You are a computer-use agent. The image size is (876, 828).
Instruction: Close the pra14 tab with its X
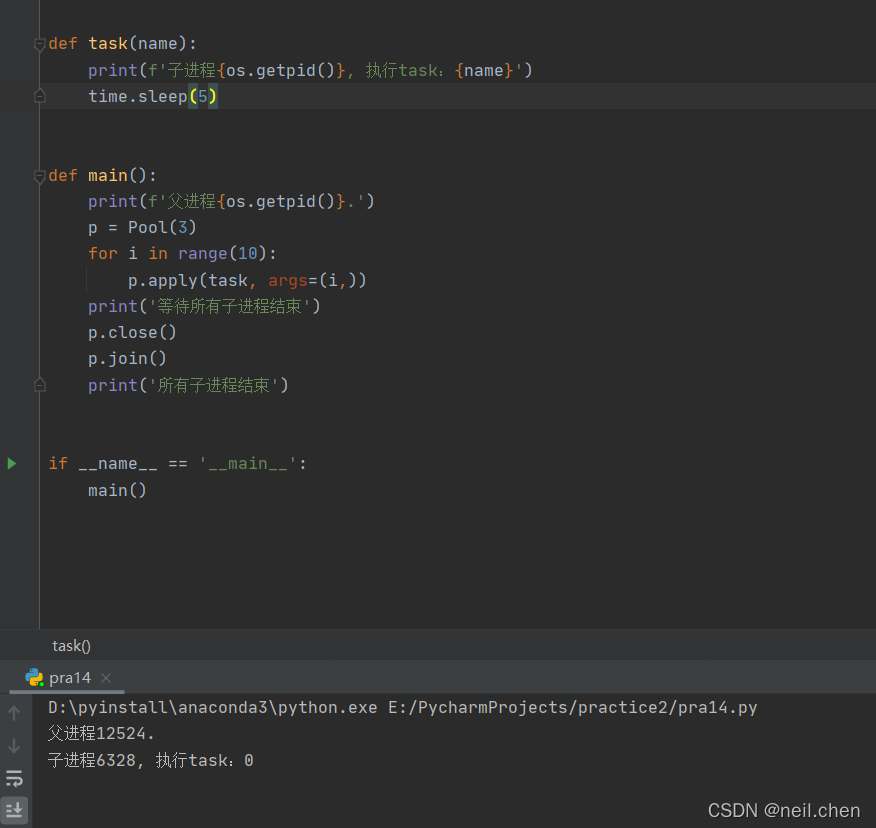point(106,677)
